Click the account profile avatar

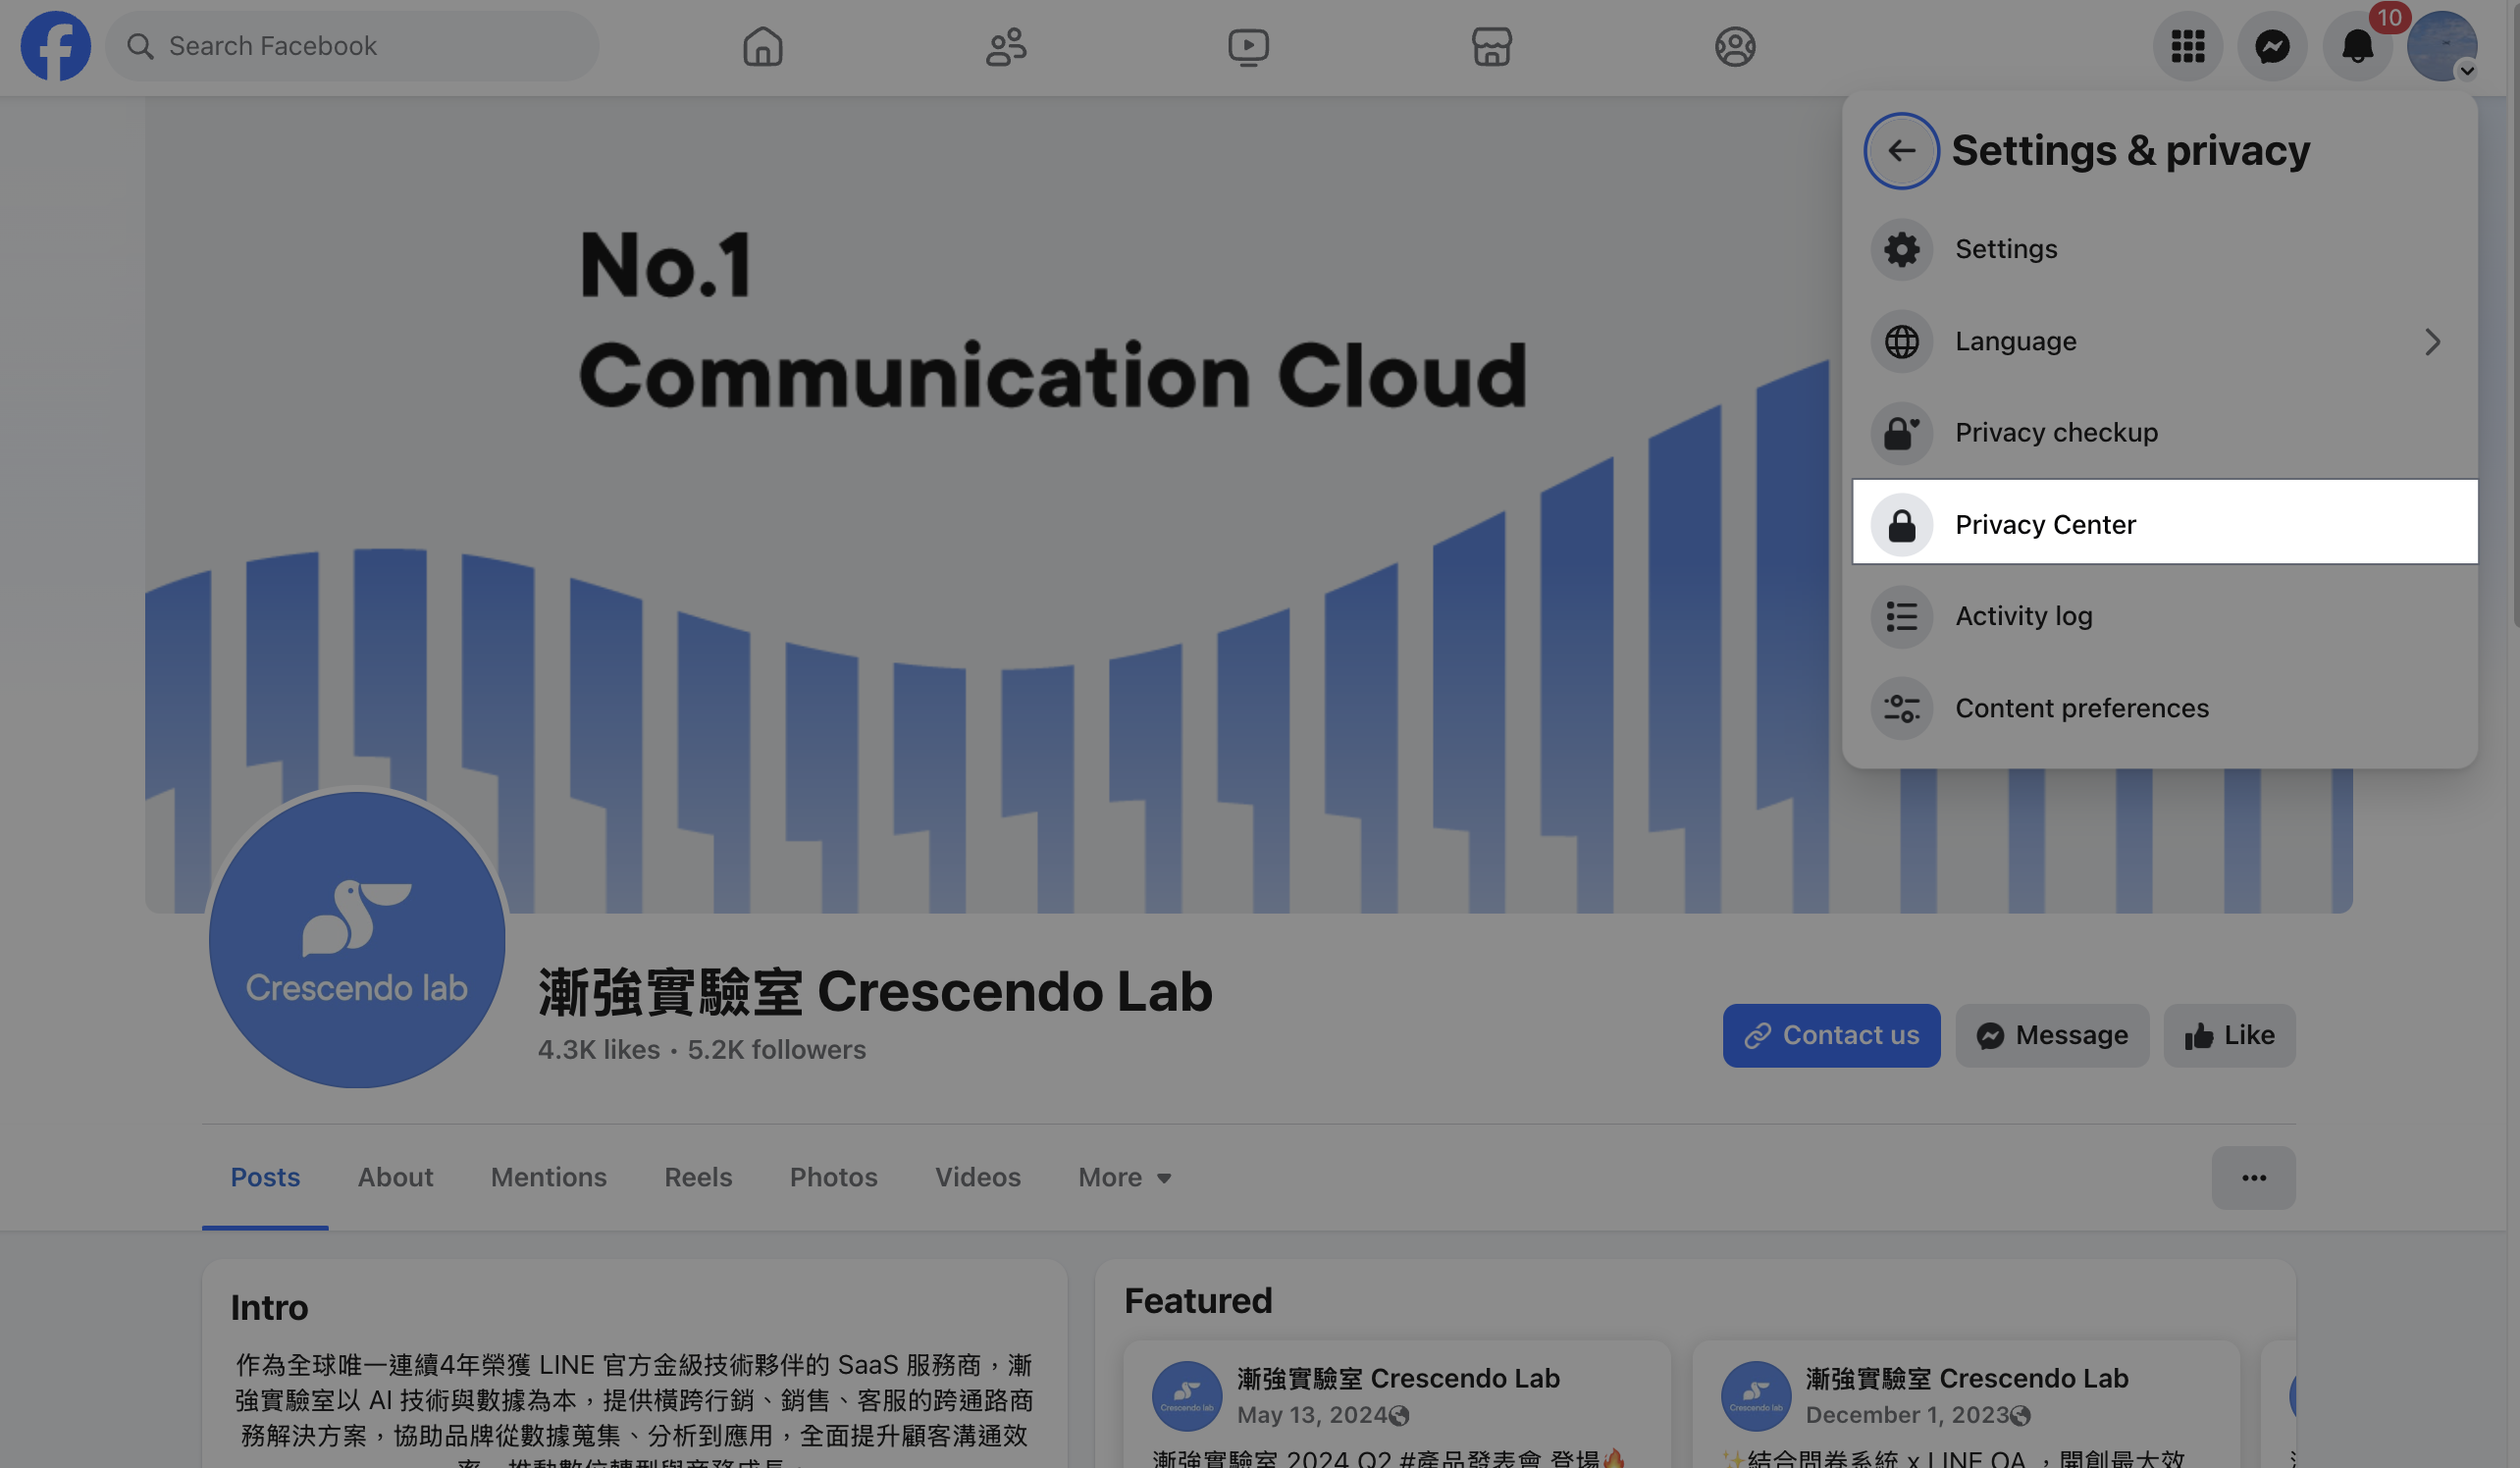coord(2441,46)
